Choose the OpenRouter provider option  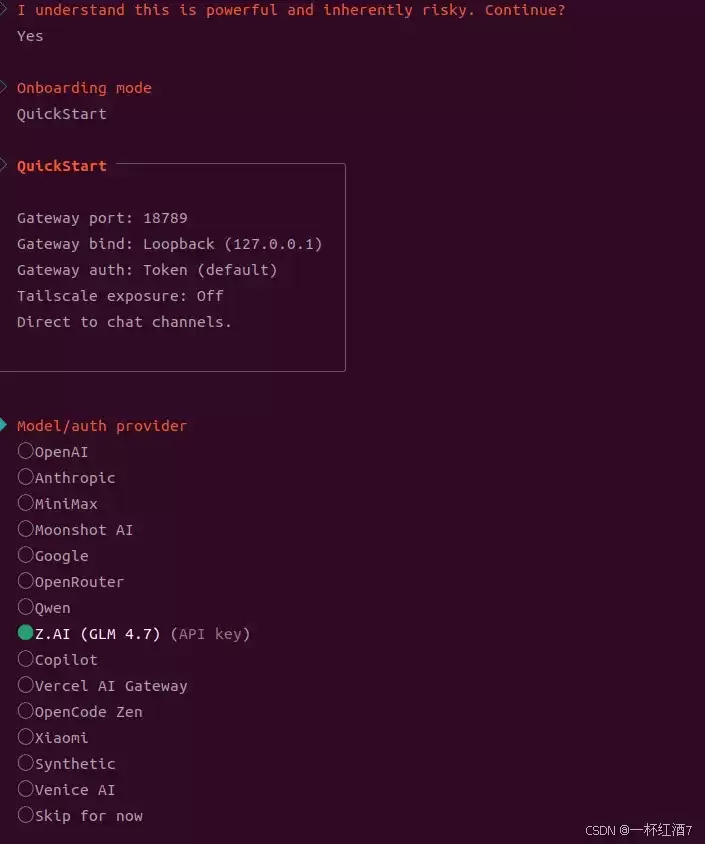click(x=26, y=581)
